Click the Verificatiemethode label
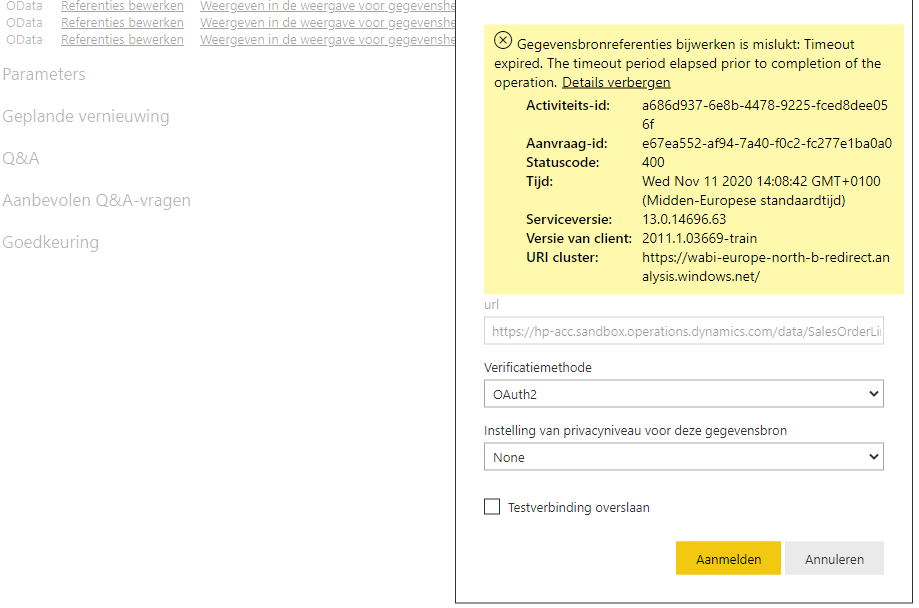Screen dimensions: 919x608 point(537,368)
